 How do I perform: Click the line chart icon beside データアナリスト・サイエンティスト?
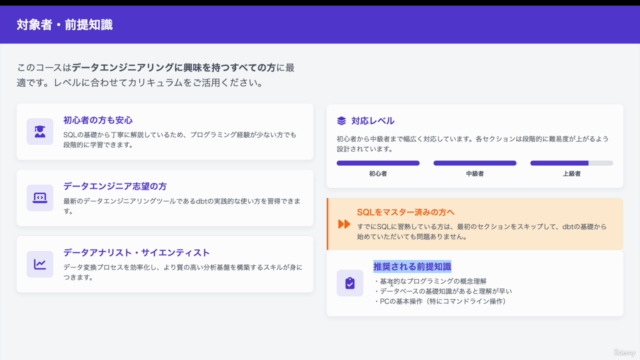pyautogui.click(x=40, y=264)
